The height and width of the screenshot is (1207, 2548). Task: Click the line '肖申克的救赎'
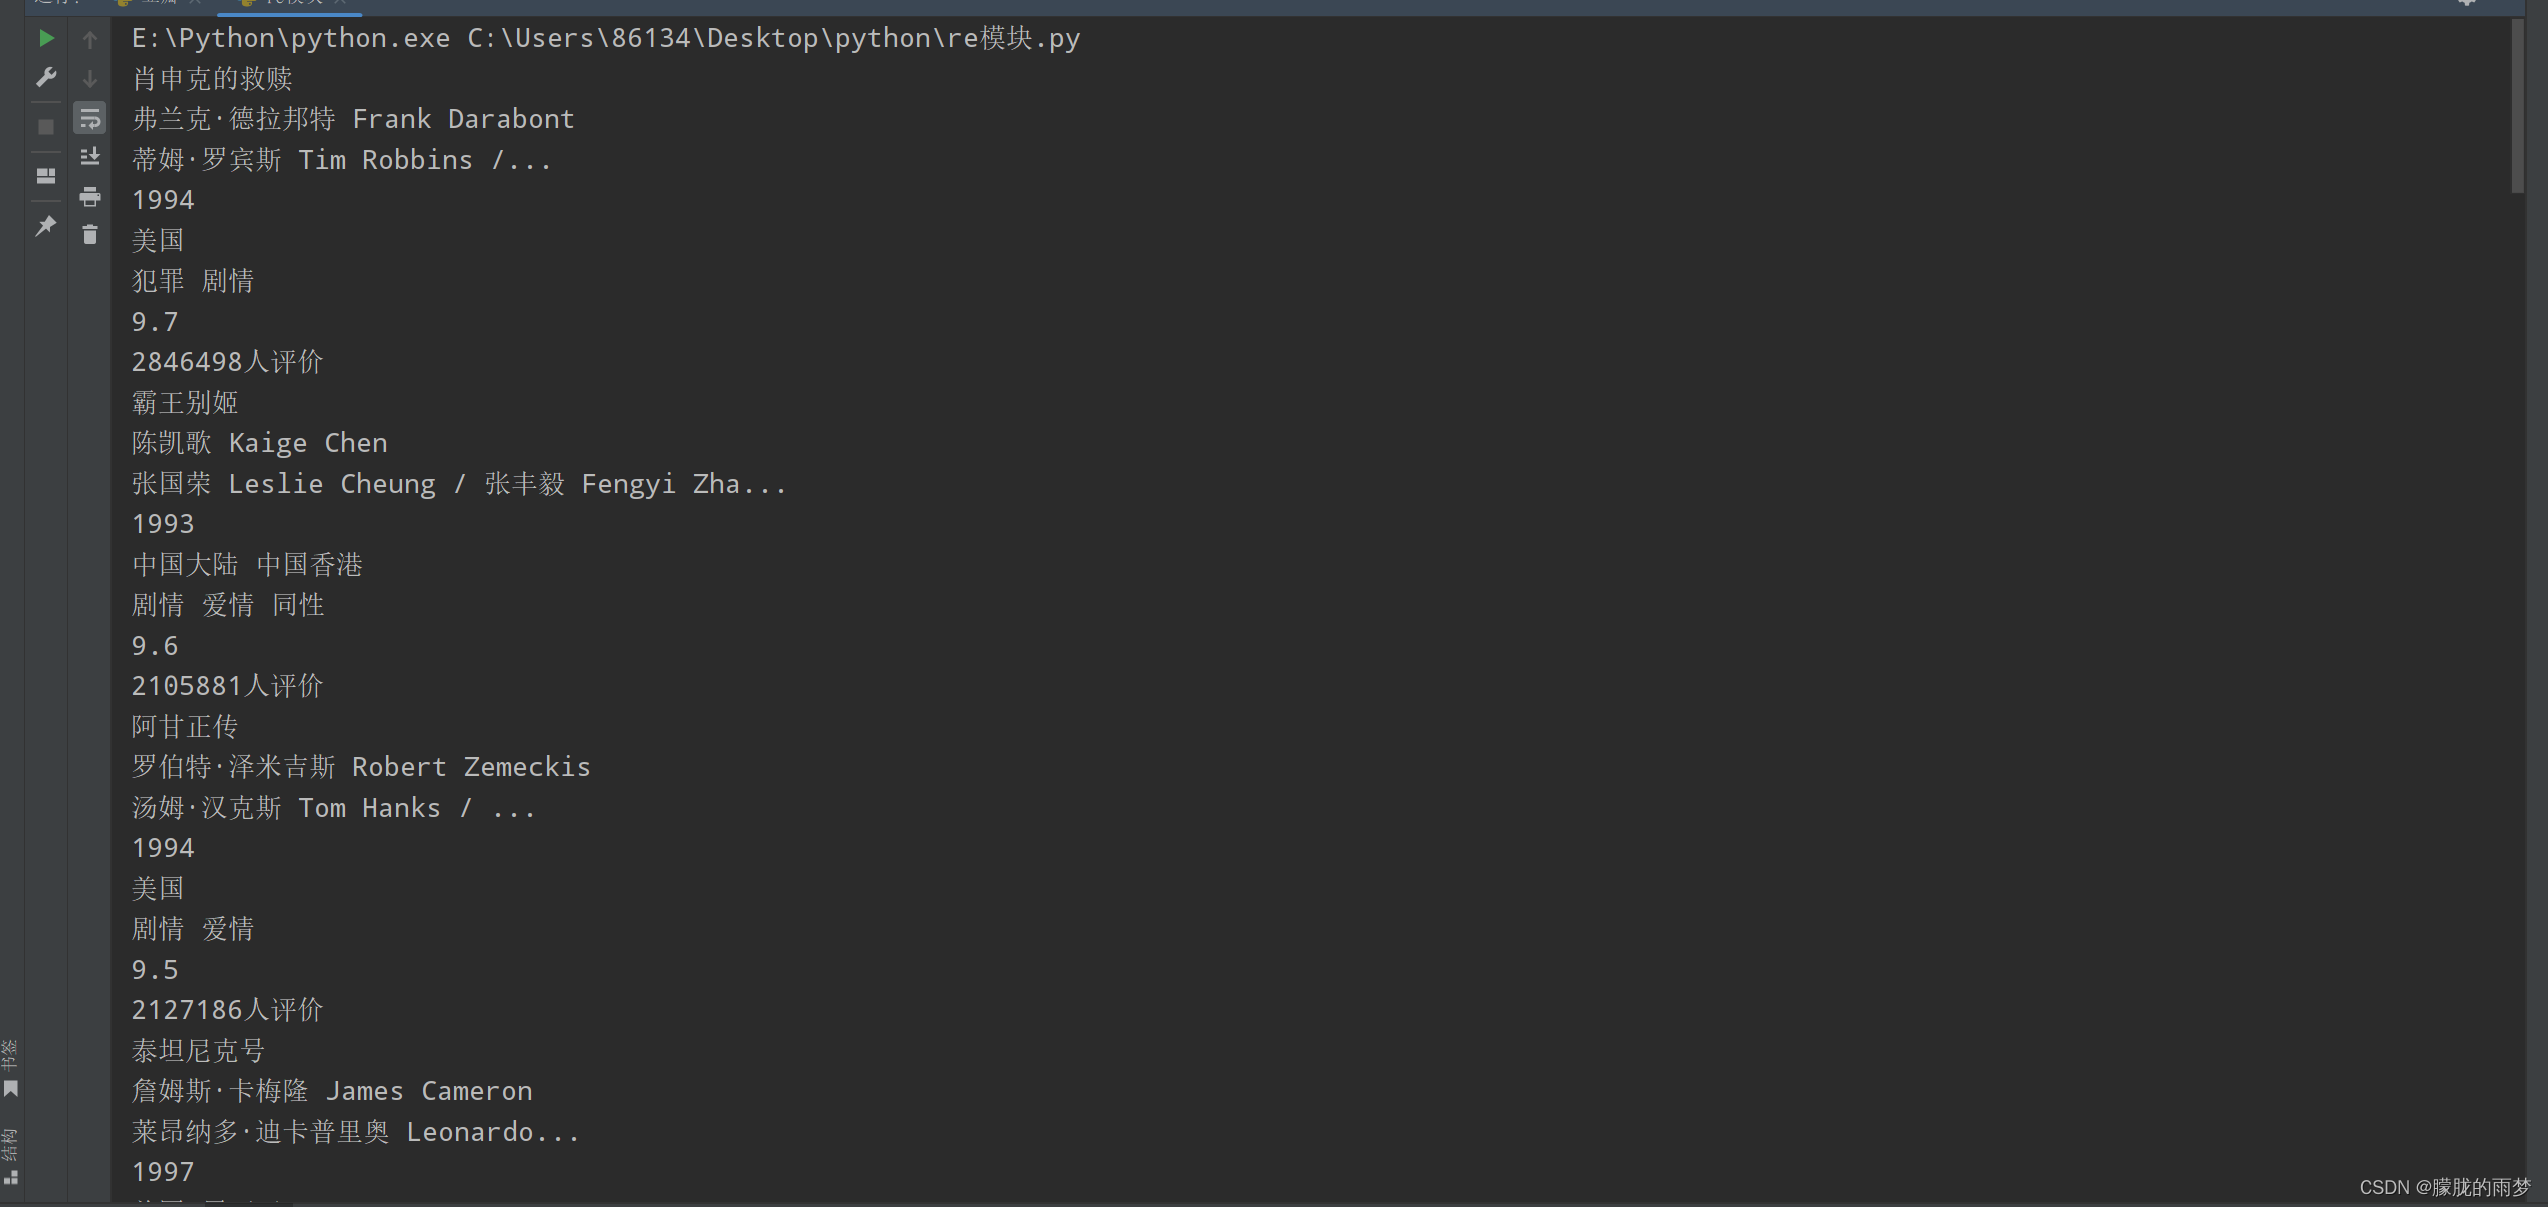click(212, 79)
